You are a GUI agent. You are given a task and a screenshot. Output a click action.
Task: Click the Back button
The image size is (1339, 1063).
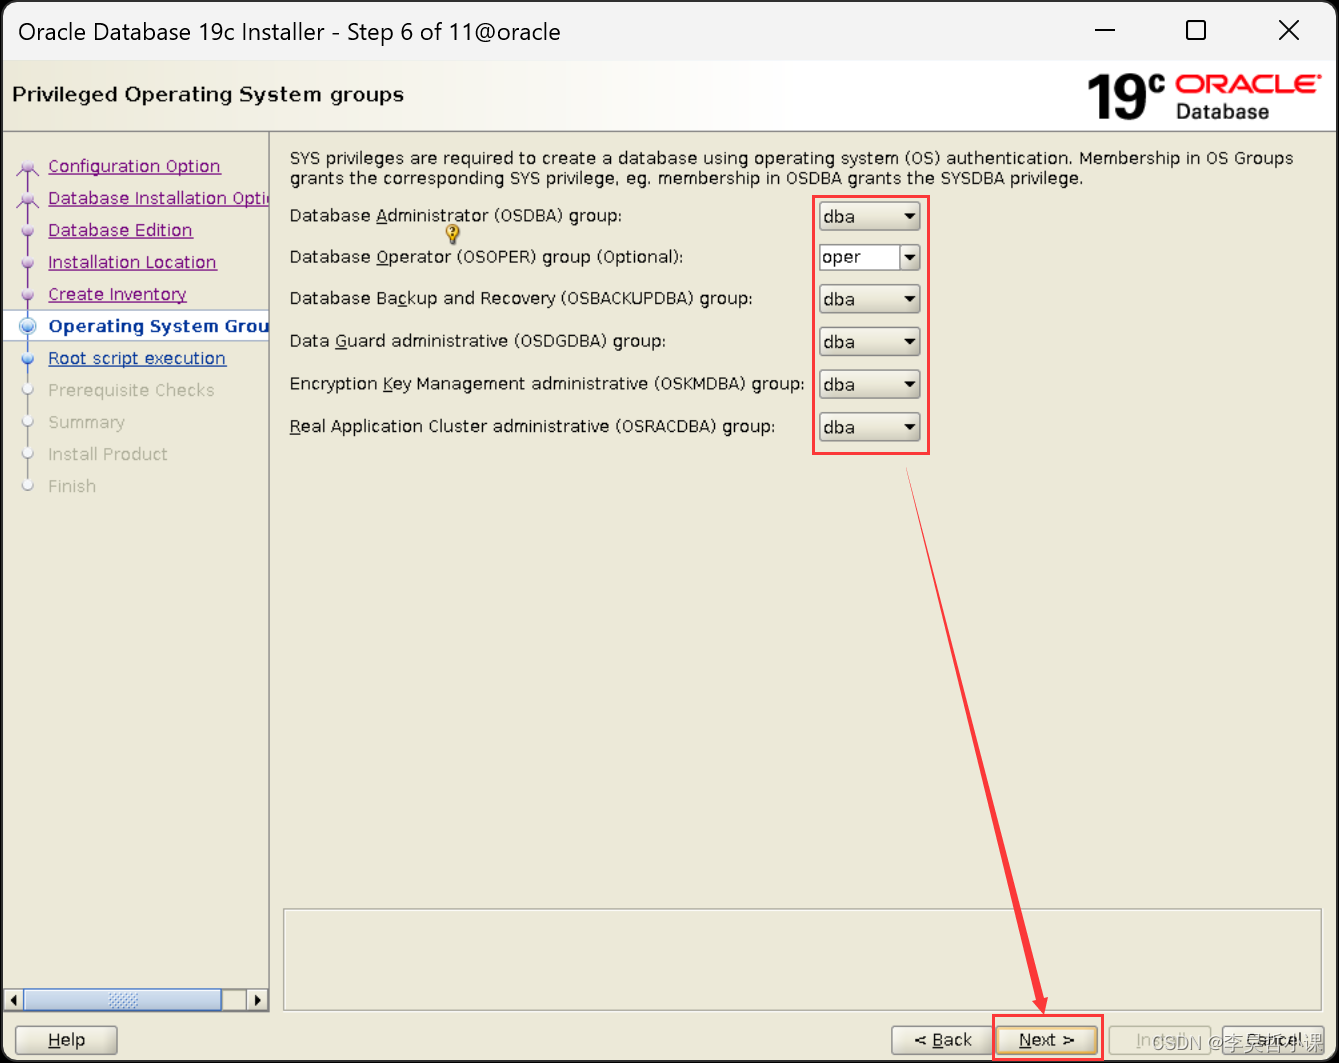(942, 1040)
